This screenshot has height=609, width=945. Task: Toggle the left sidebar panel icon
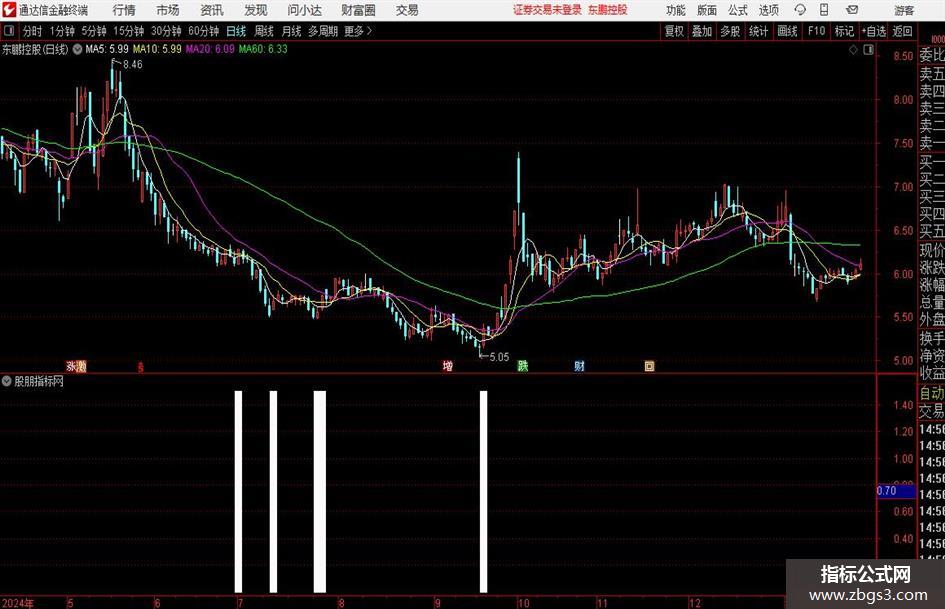[8, 31]
